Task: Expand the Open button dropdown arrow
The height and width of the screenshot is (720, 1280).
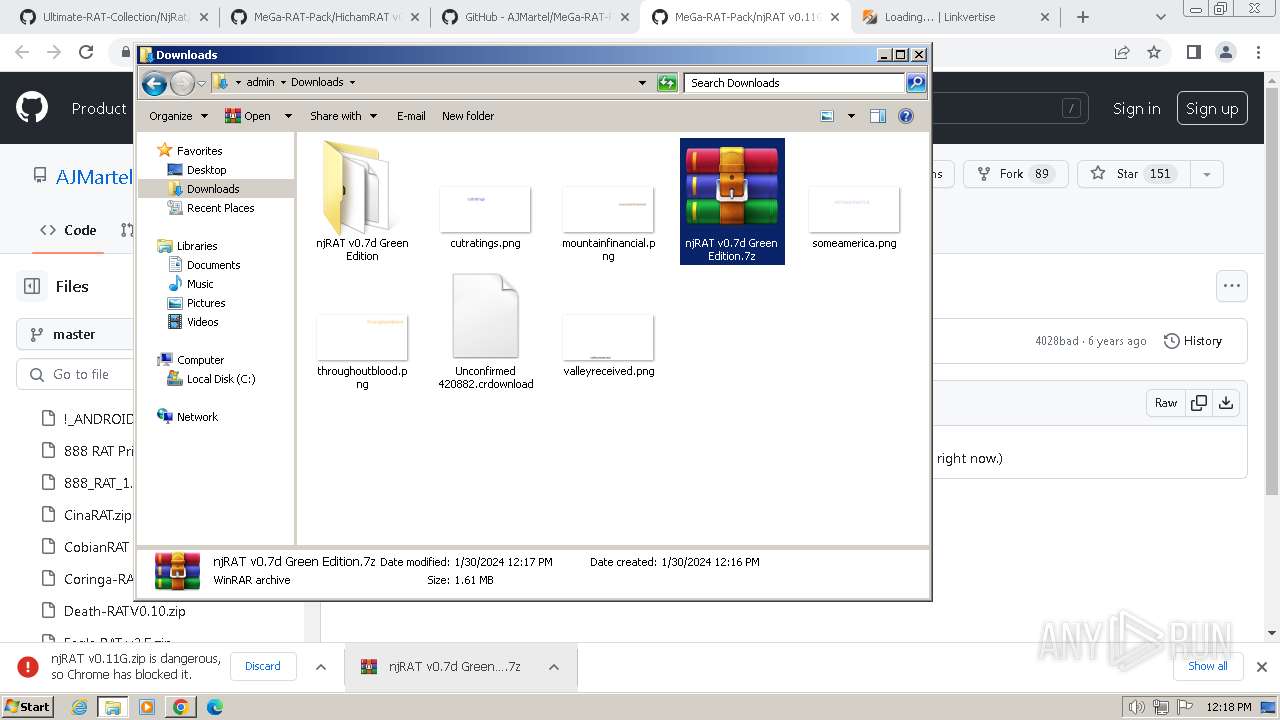Action: coord(288,116)
